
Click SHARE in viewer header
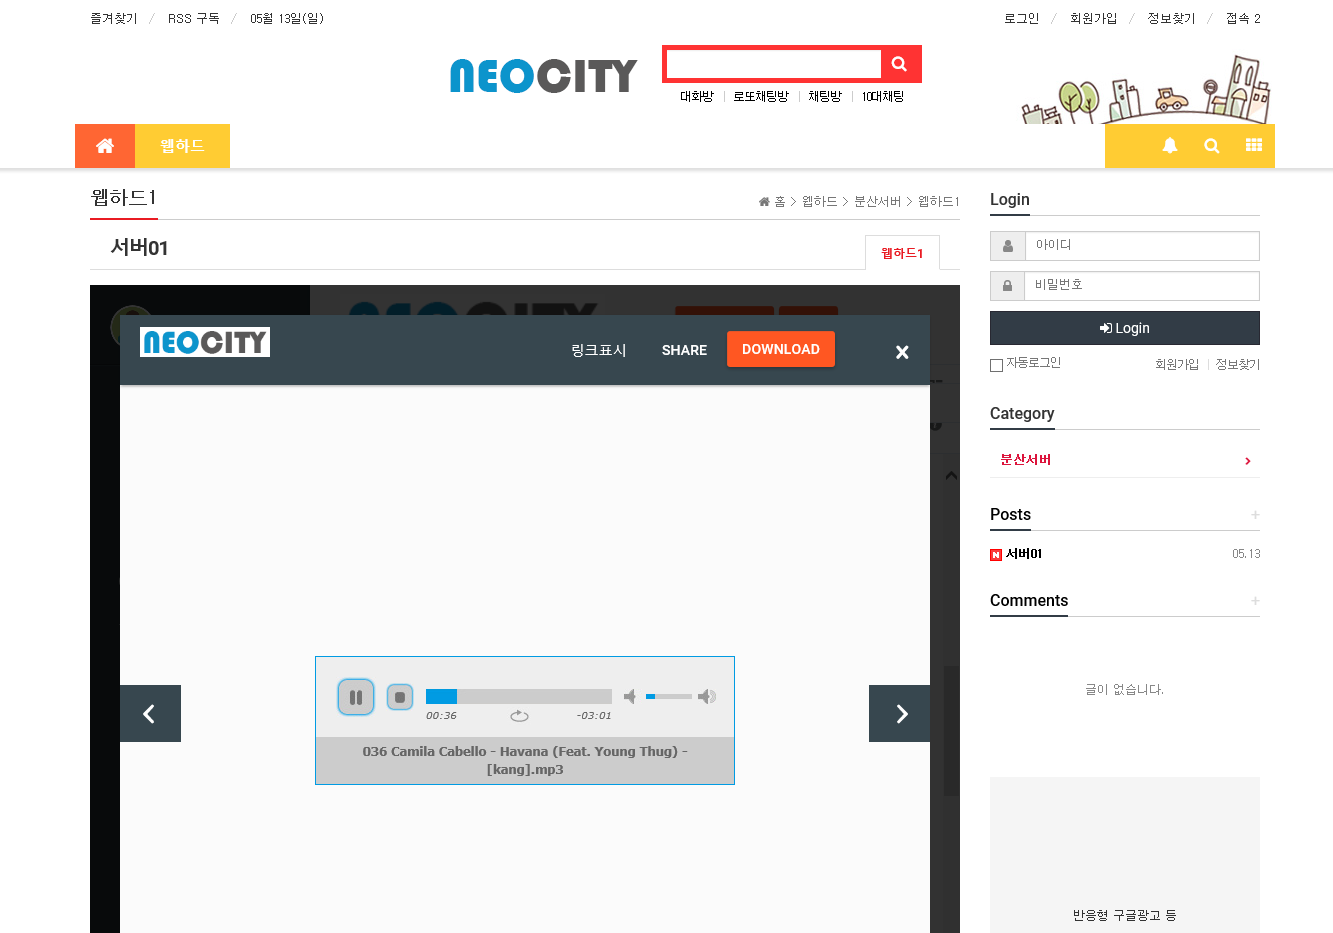pos(684,350)
